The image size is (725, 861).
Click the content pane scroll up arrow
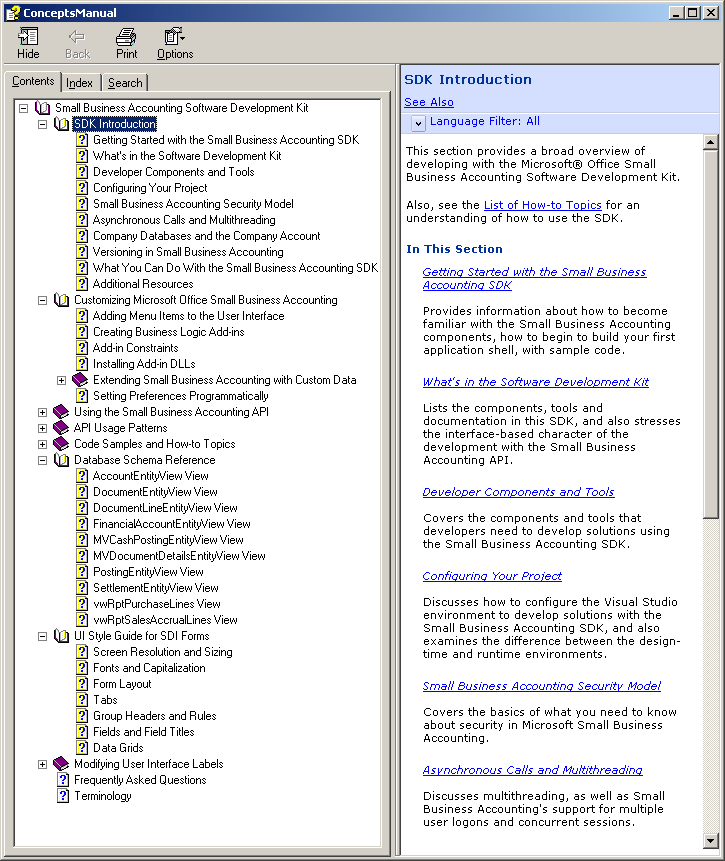point(711,142)
